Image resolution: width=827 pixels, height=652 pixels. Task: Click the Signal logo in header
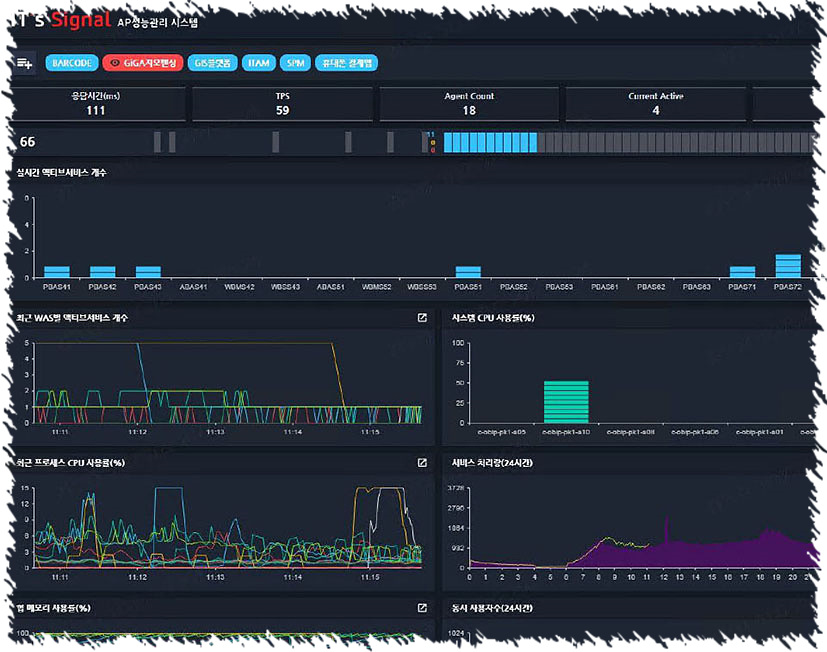click(81, 20)
